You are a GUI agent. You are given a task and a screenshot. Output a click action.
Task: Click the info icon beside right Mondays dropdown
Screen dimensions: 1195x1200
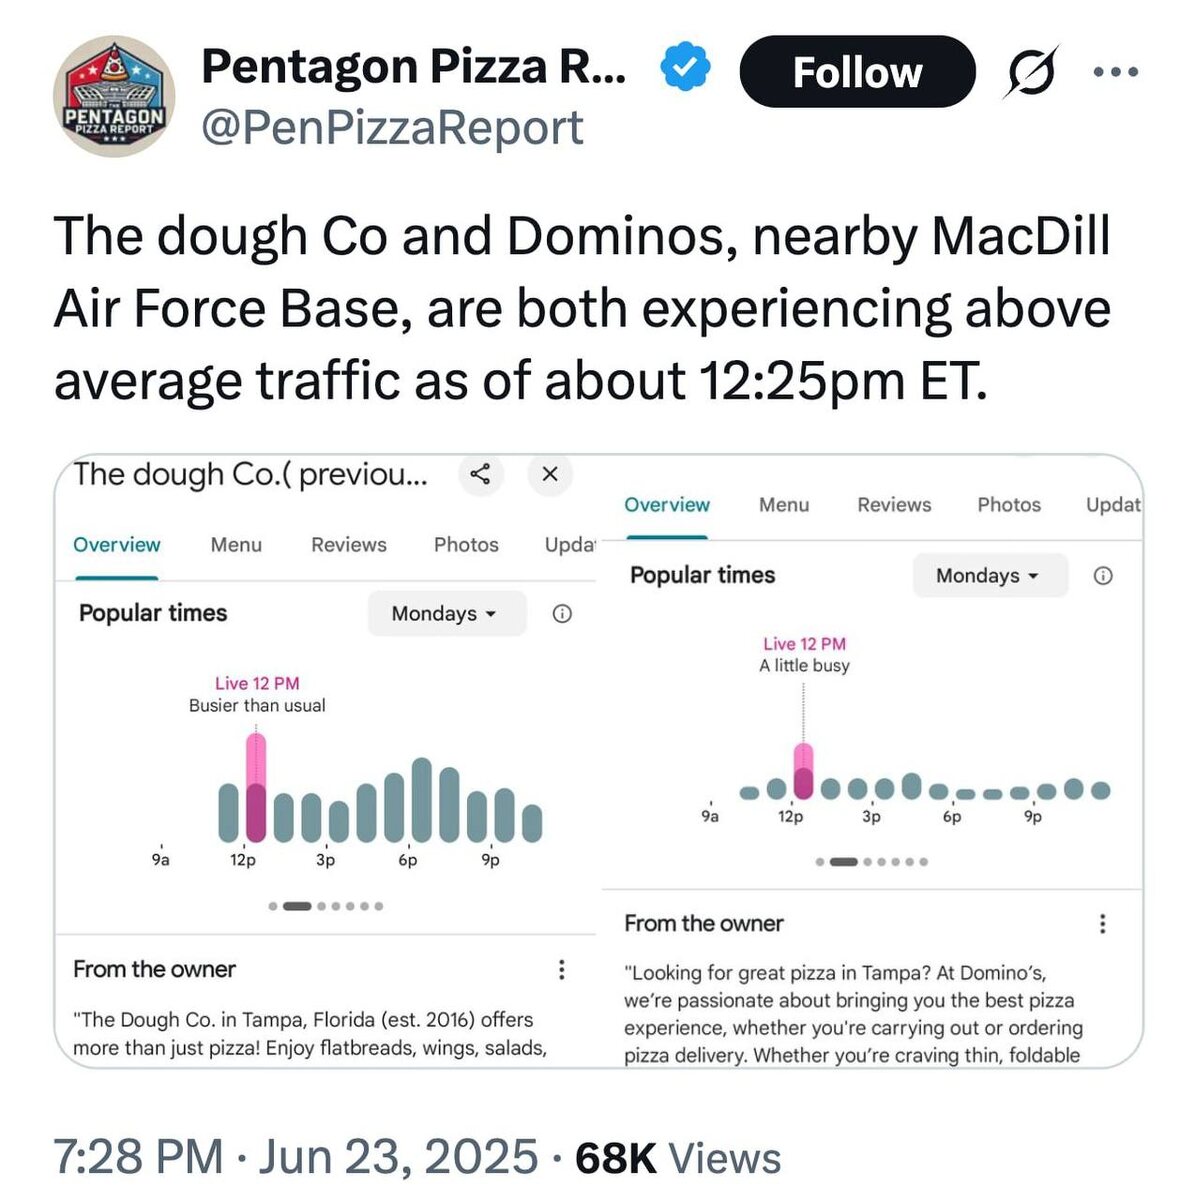[1103, 575]
